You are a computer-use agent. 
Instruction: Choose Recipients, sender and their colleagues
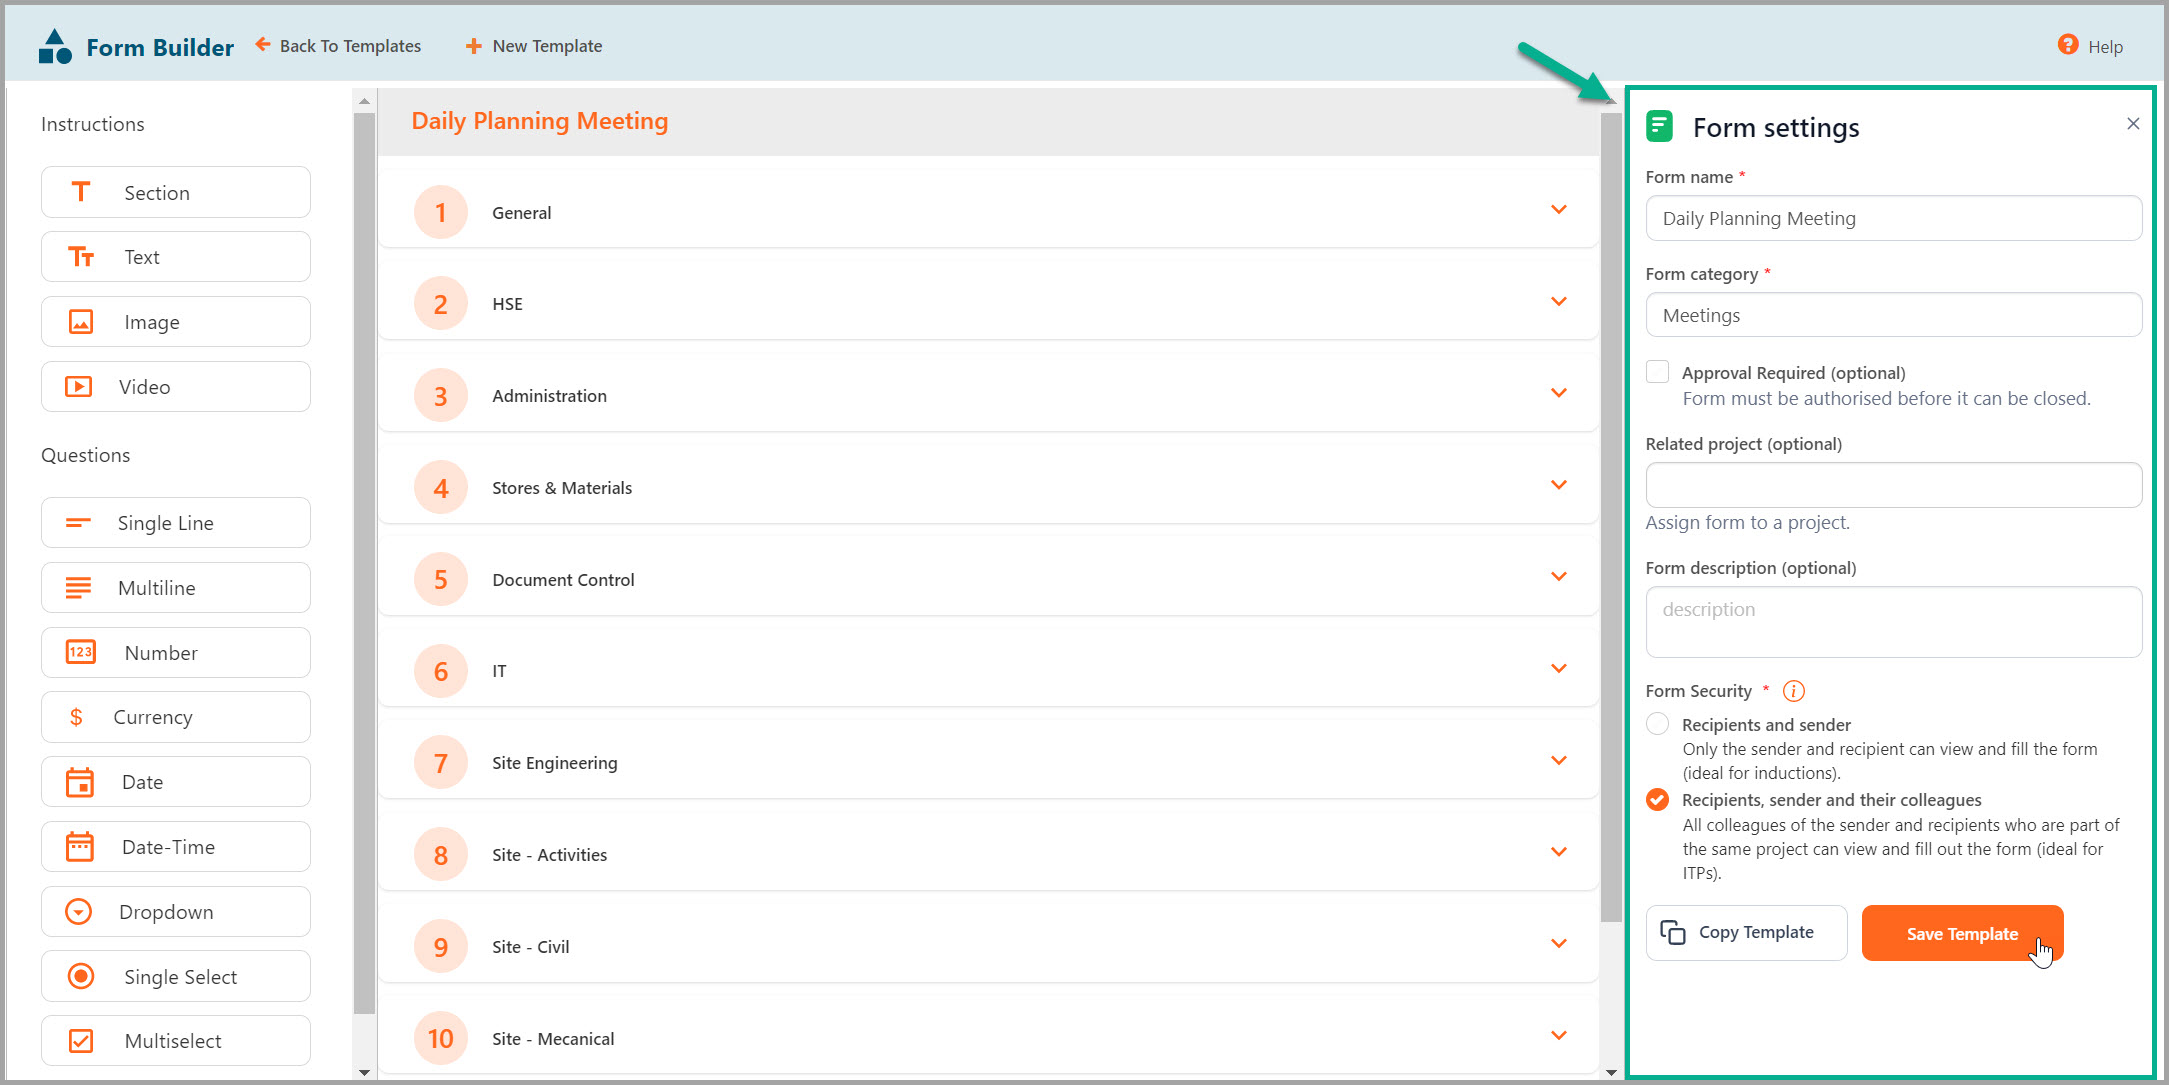click(1657, 800)
